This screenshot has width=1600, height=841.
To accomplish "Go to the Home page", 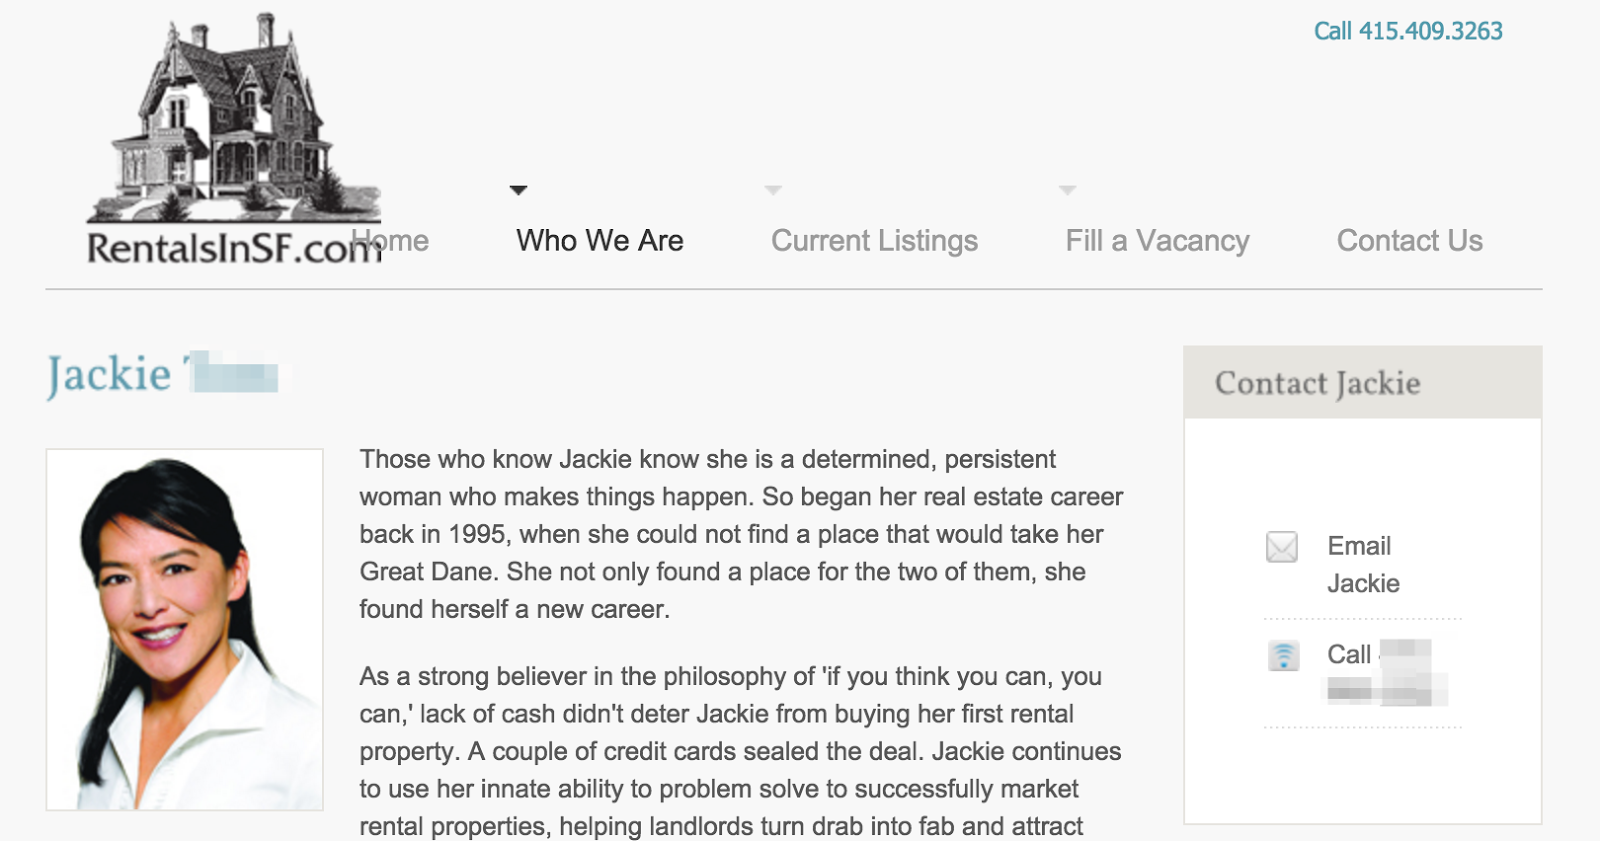I will click(x=404, y=241).
